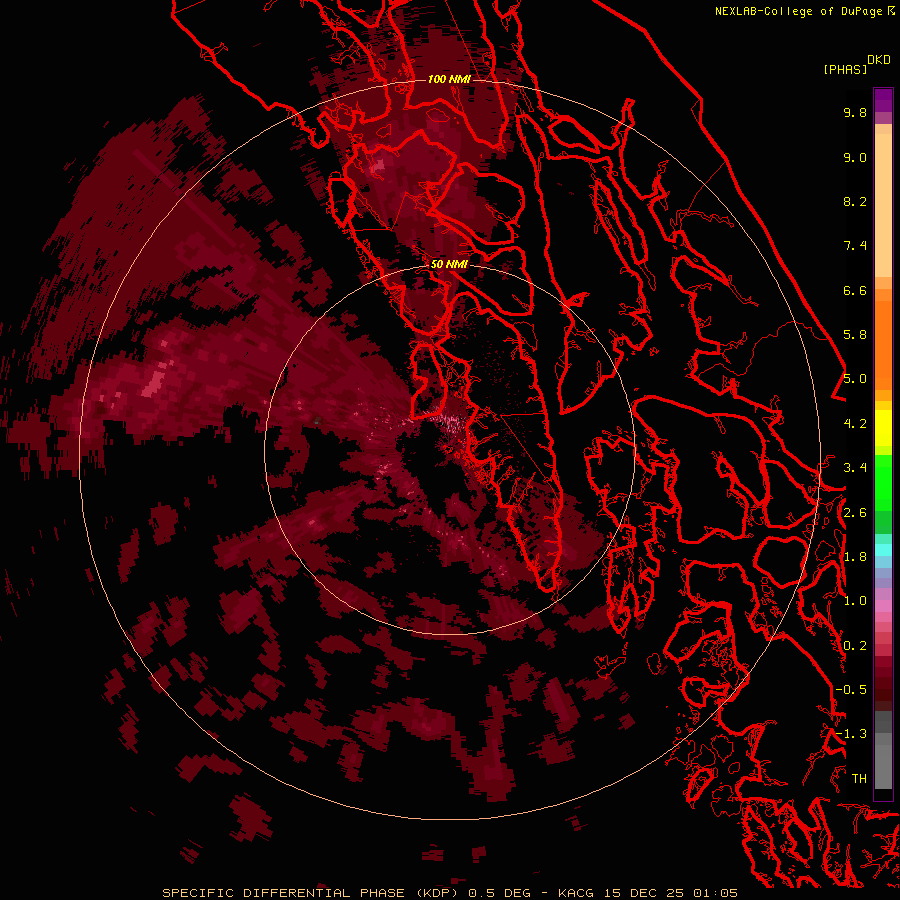Click the 50 NMI range ring label
The width and height of the screenshot is (900, 900).
(449, 264)
